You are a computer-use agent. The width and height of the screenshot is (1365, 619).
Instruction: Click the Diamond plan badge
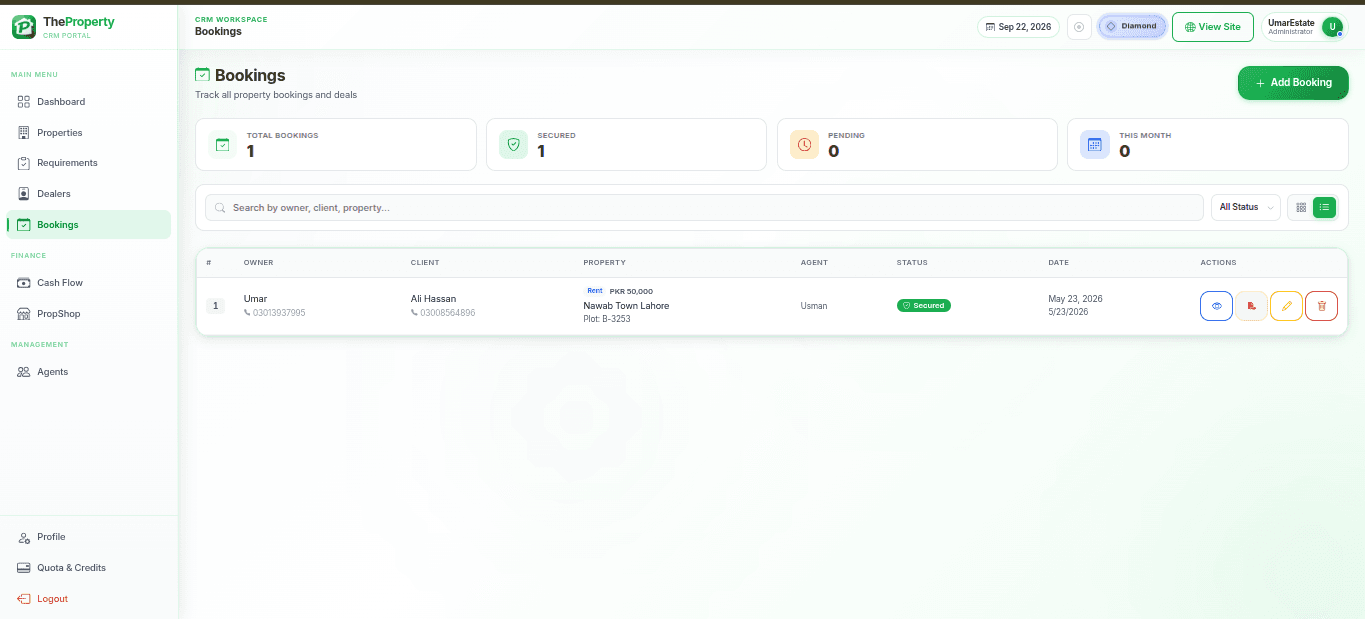coord(1132,26)
